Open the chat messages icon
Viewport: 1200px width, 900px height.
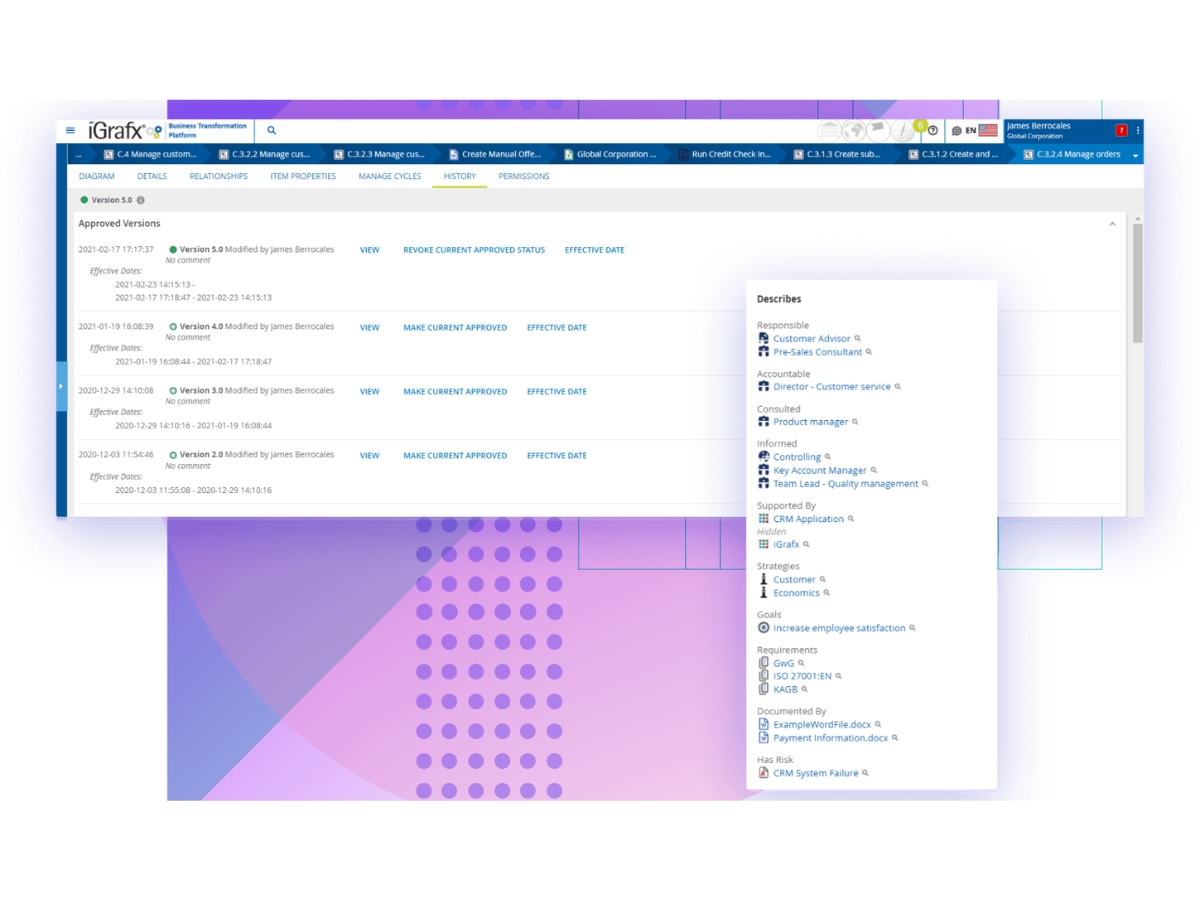tap(956, 130)
